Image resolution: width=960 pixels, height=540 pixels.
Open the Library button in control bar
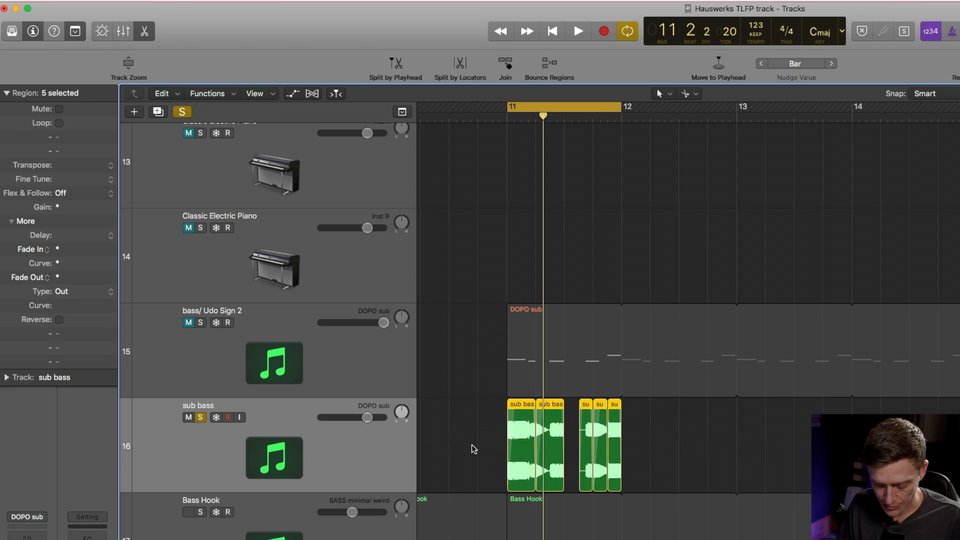pos(12,31)
